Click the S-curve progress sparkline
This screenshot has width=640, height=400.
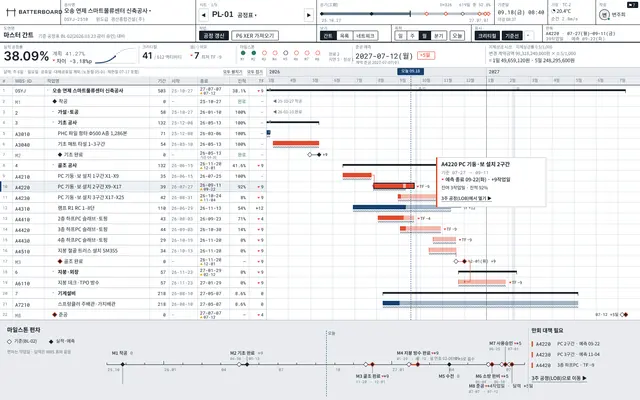pyautogui.click(x=116, y=56)
